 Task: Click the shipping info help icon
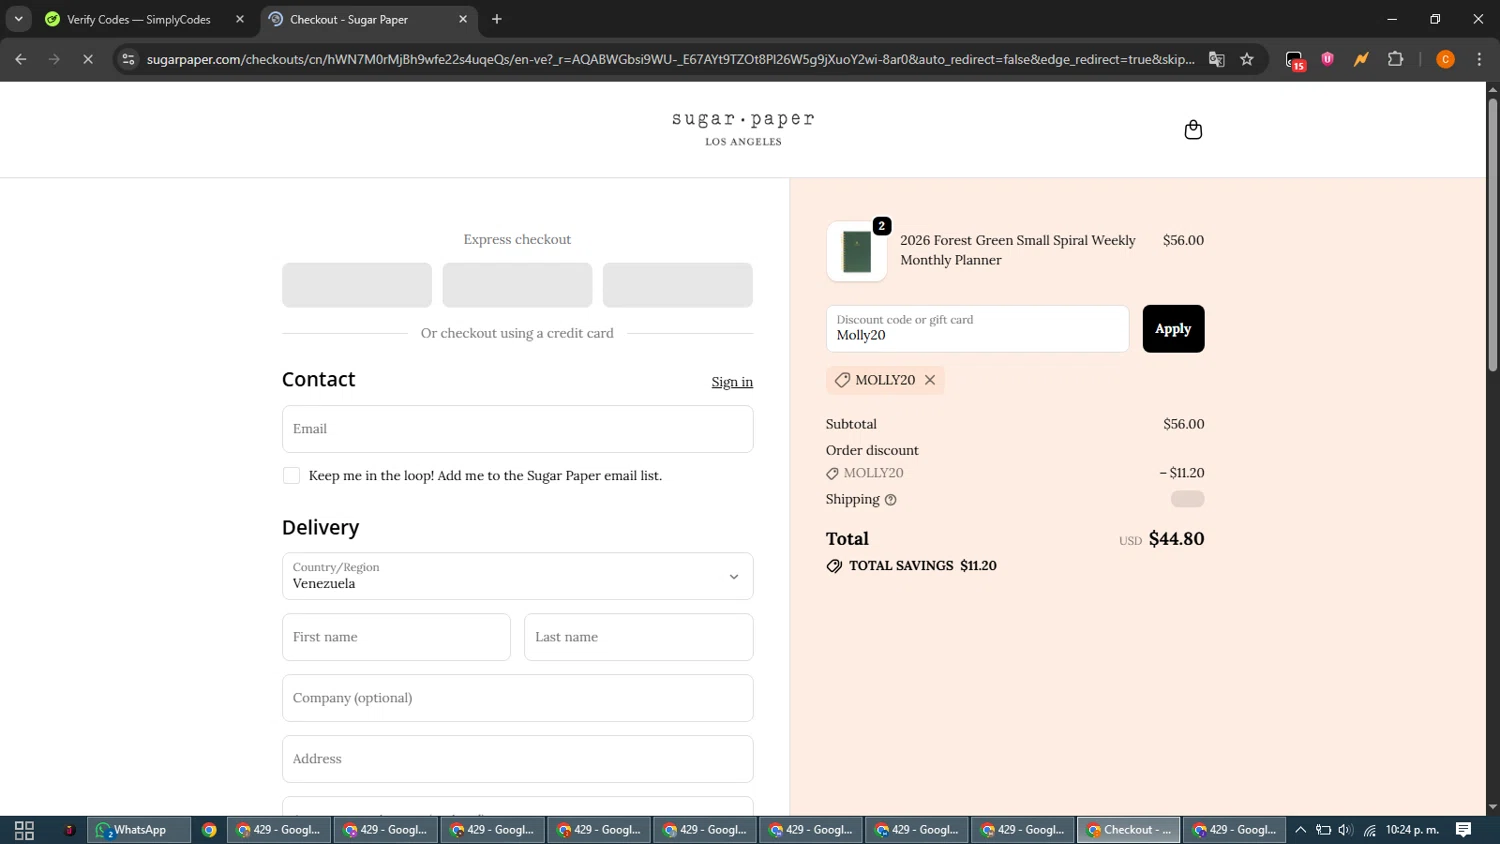[891, 500]
